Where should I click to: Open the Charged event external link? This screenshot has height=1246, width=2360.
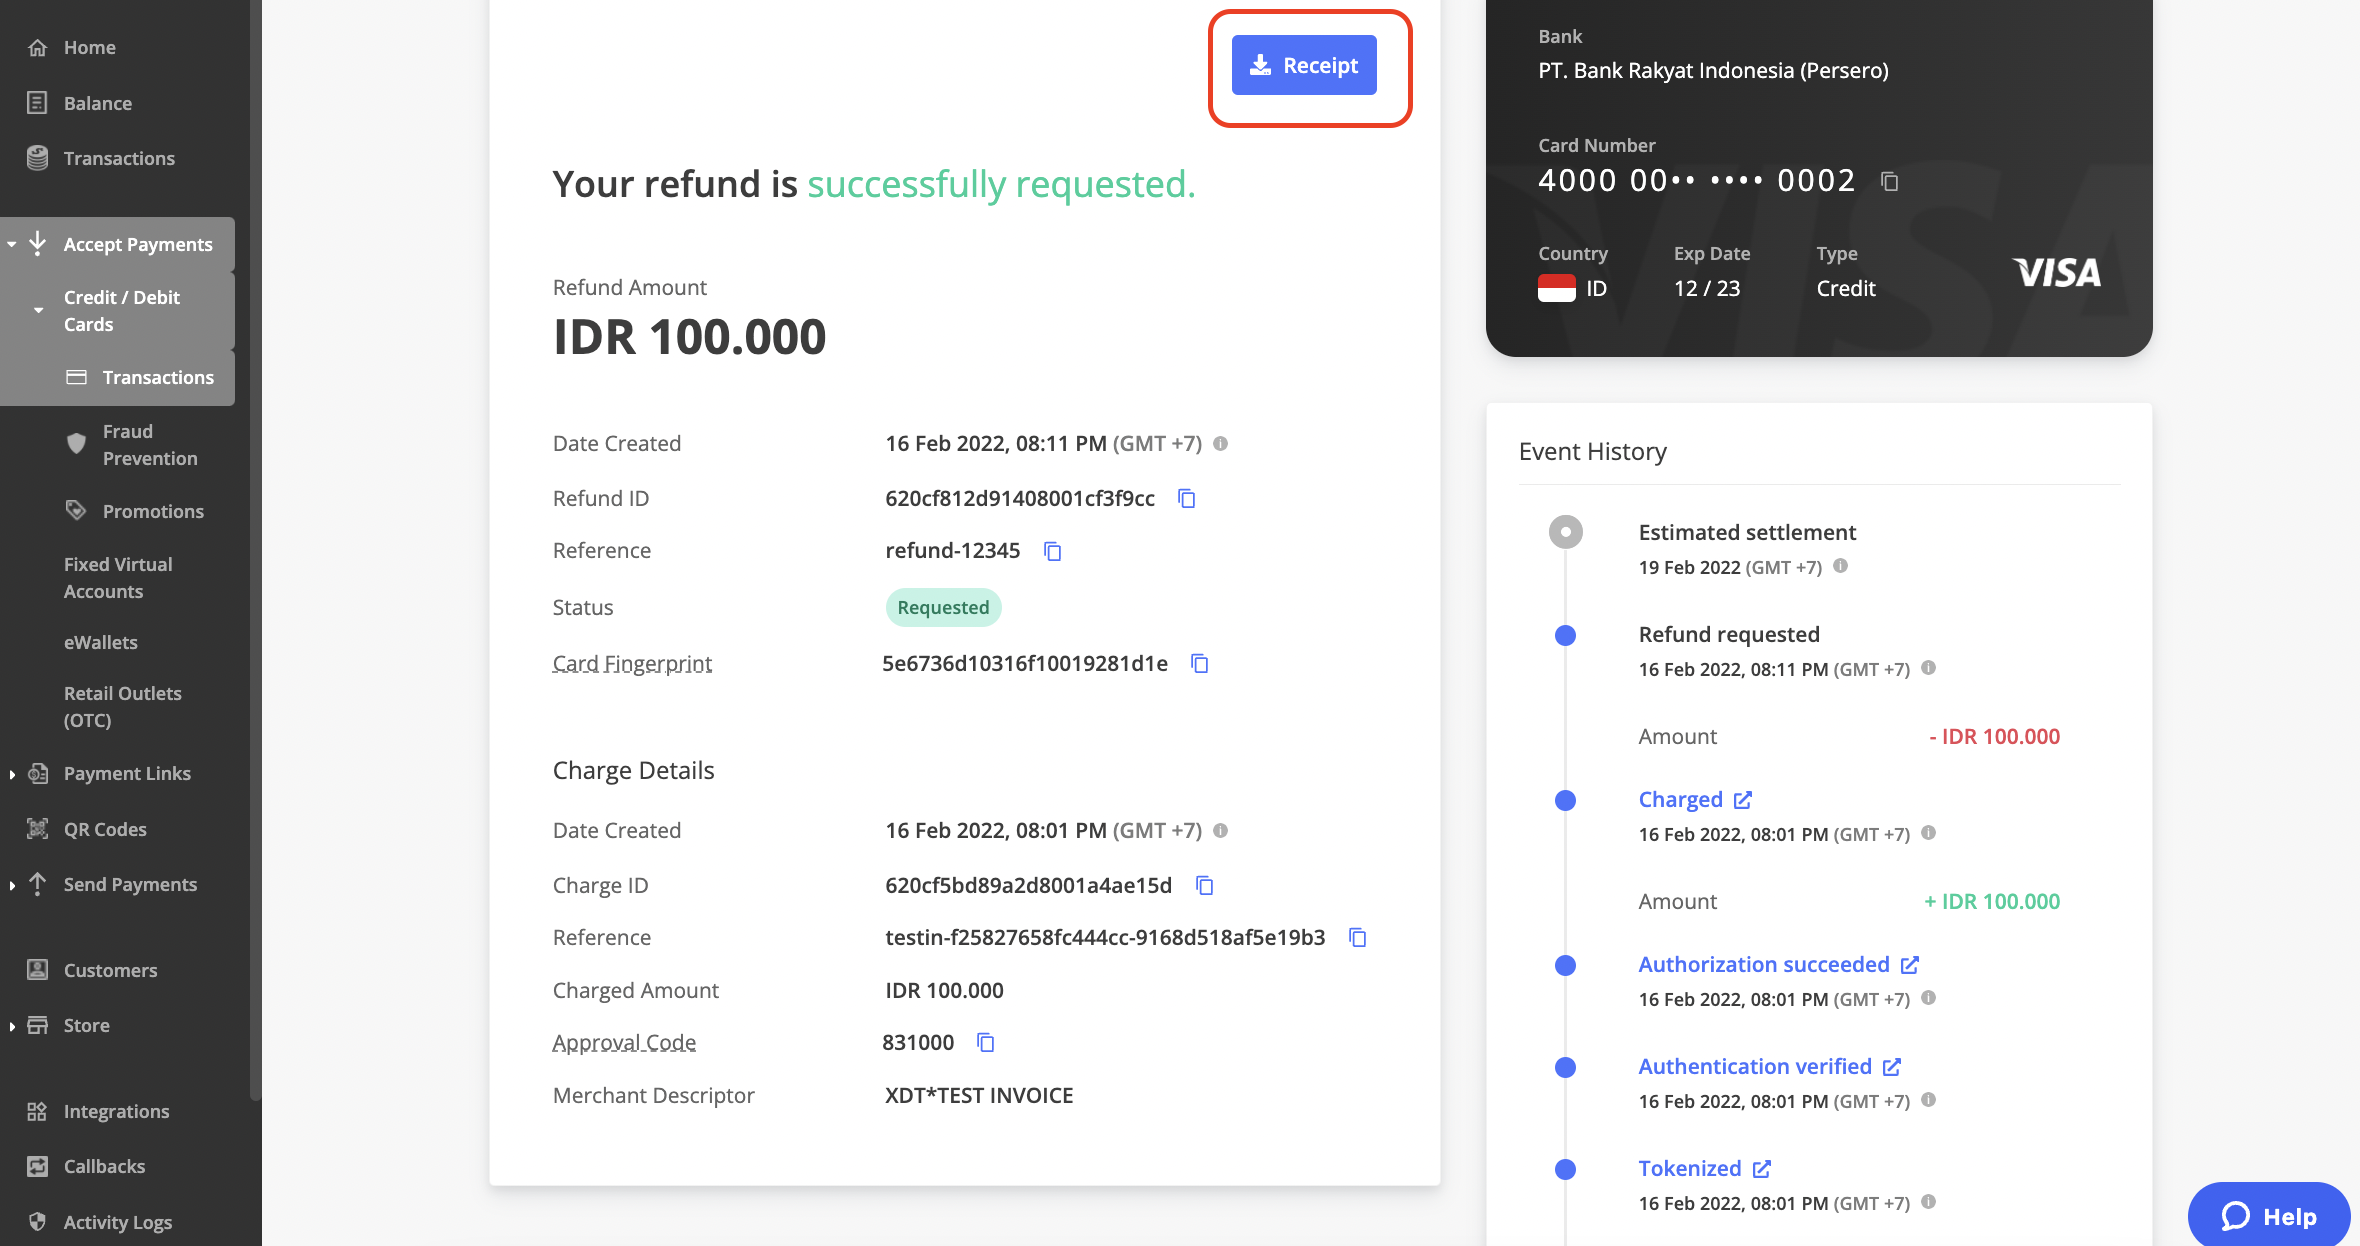[1743, 799]
